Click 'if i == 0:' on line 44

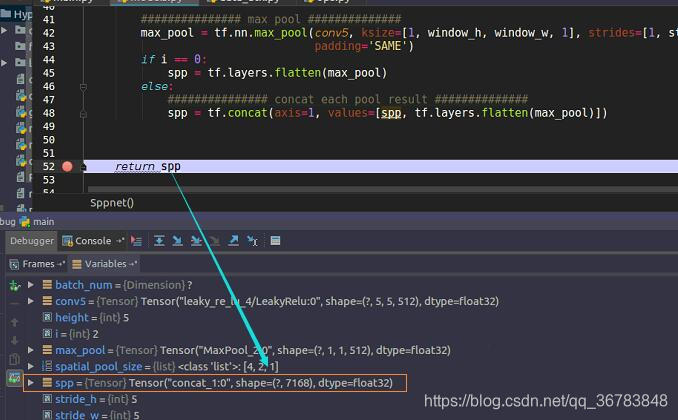[x=174, y=59]
